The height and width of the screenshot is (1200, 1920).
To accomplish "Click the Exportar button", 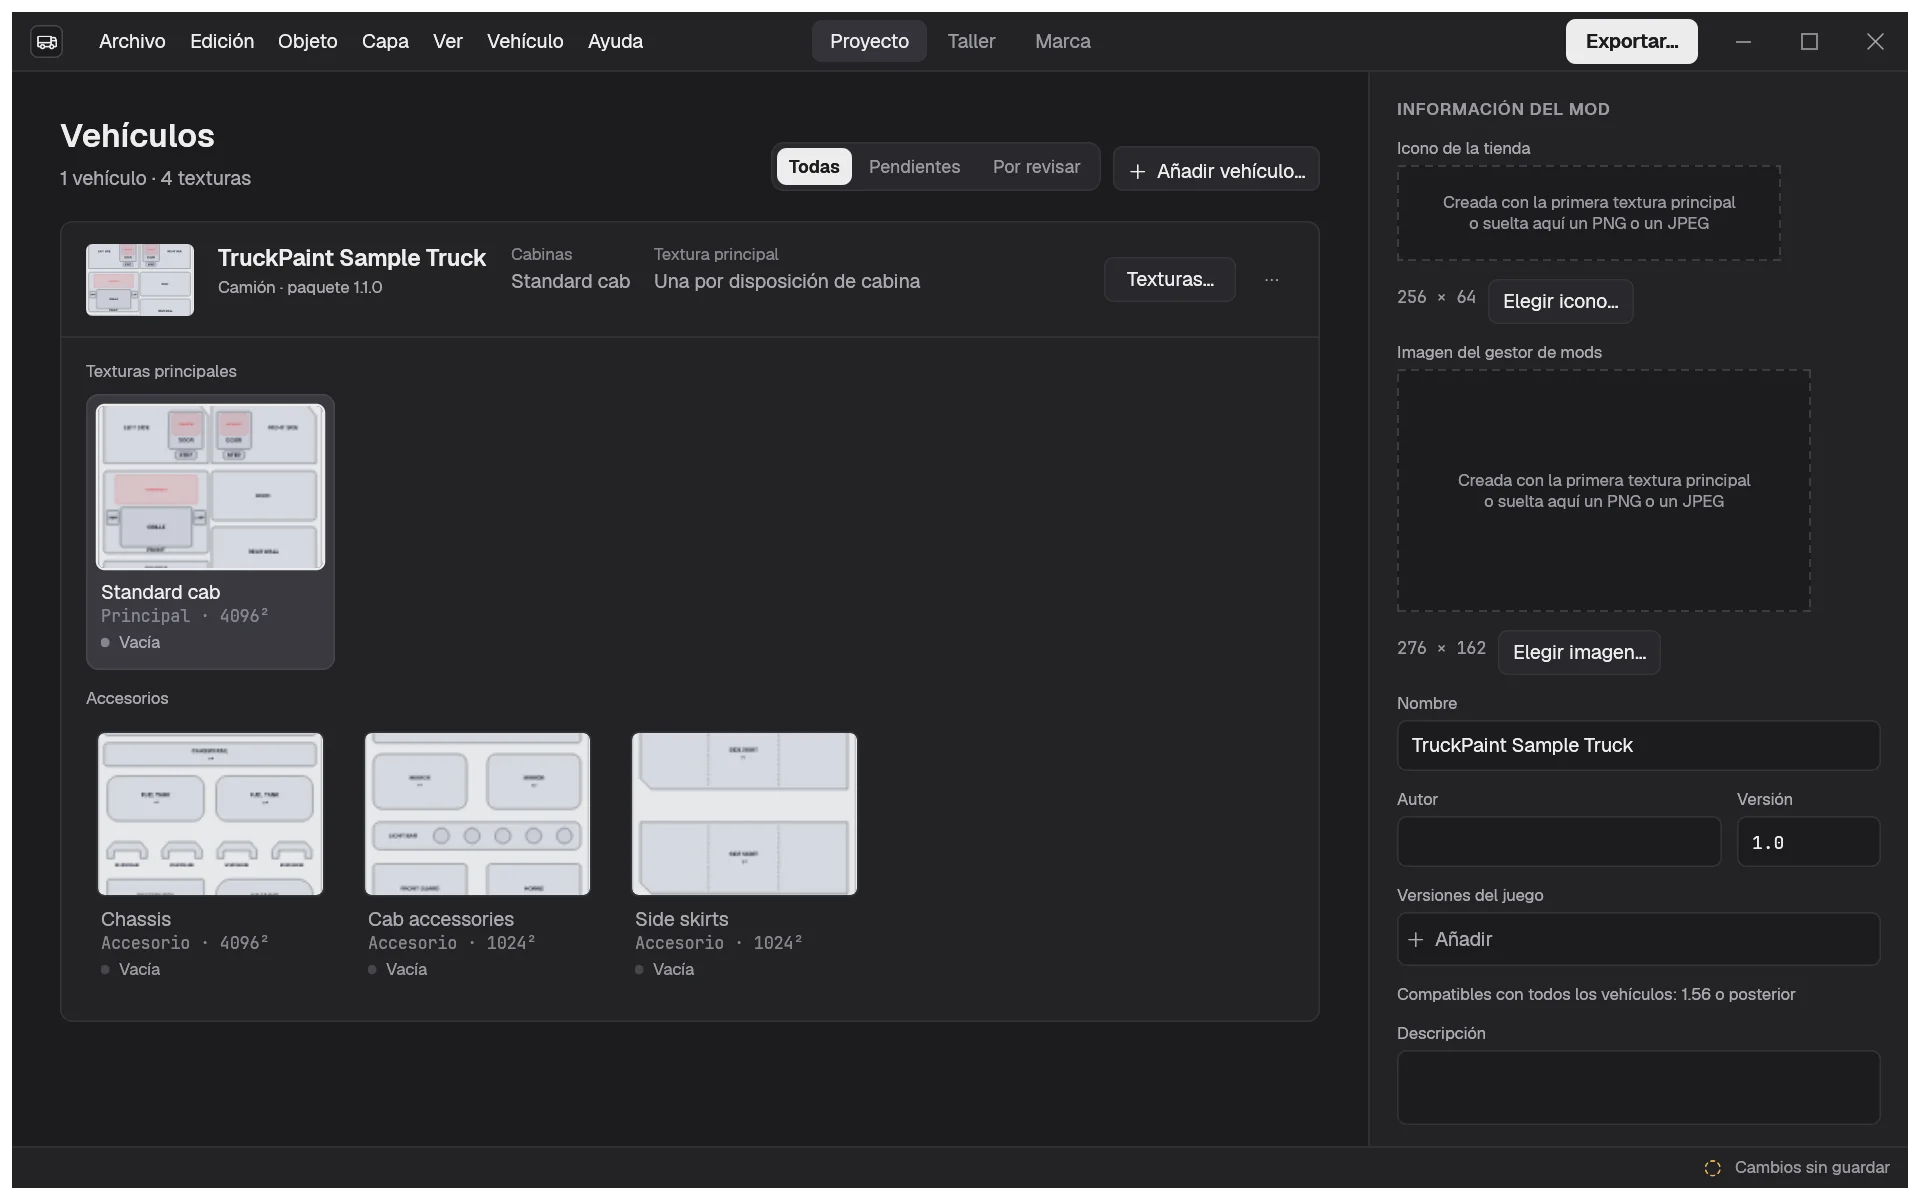I will (1631, 41).
